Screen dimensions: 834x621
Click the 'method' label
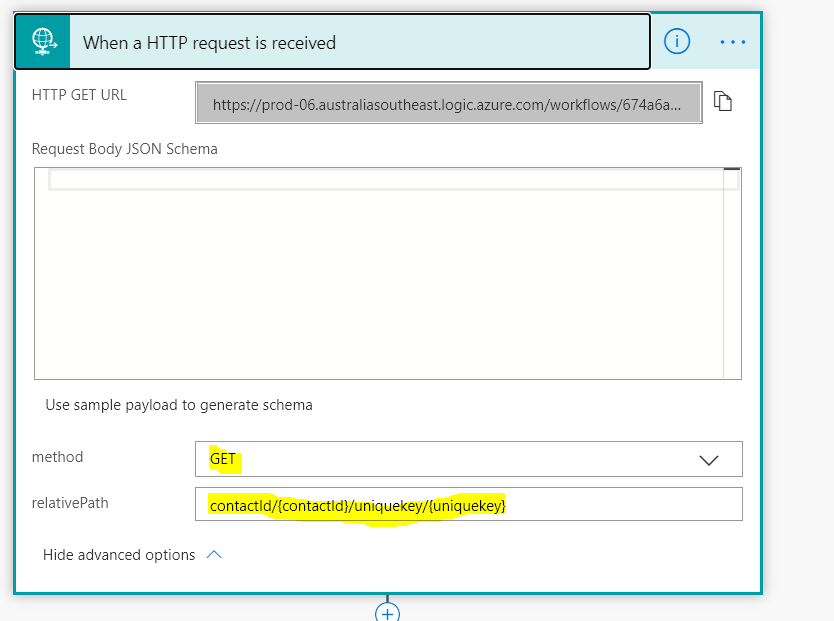57,457
